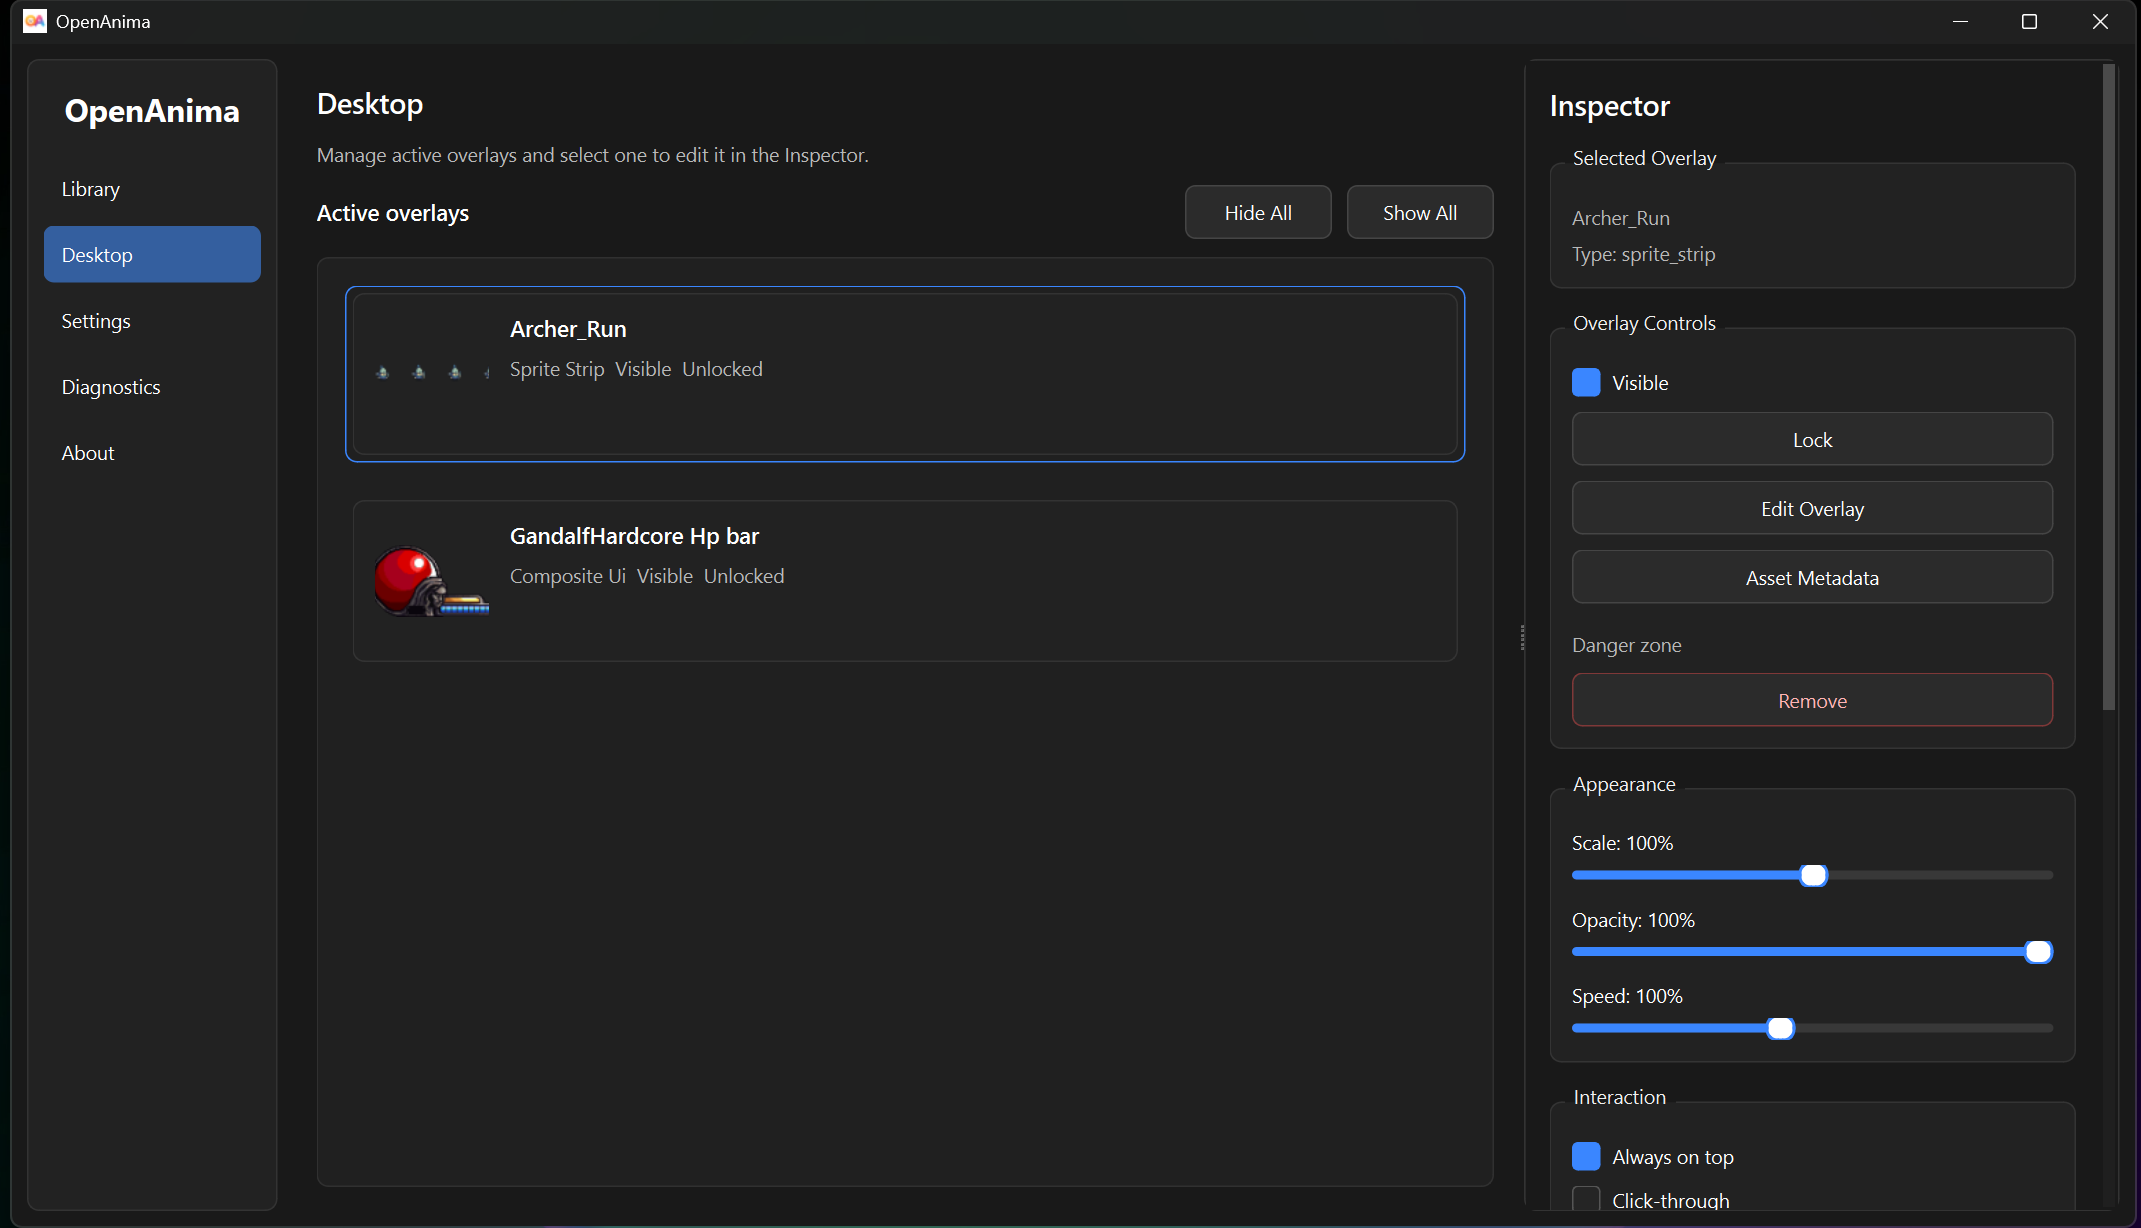Click the 'Archer_Run' name in Selected Overlay
This screenshot has width=2141, height=1228.
[1621, 218]
